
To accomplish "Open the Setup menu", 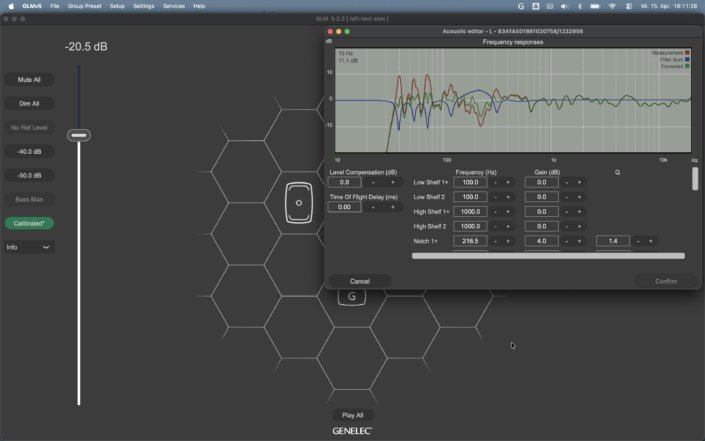I will [x=117, y=6].
